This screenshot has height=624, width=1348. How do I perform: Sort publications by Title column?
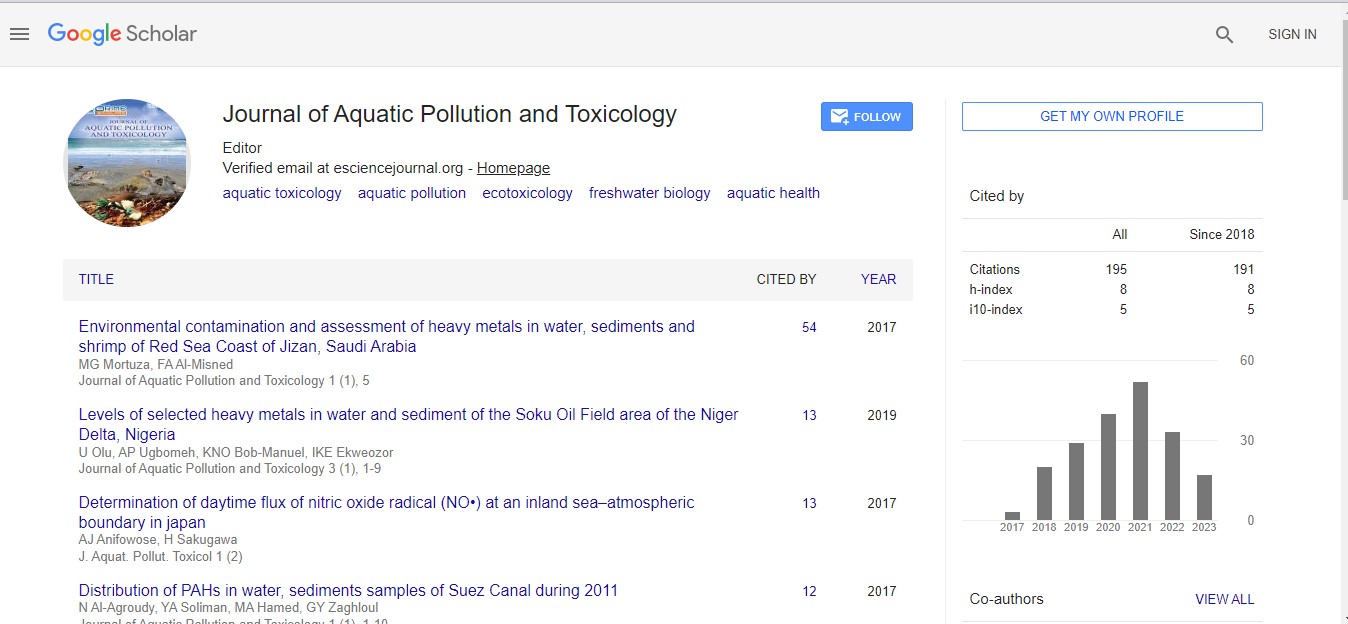[x=96, y=279]
